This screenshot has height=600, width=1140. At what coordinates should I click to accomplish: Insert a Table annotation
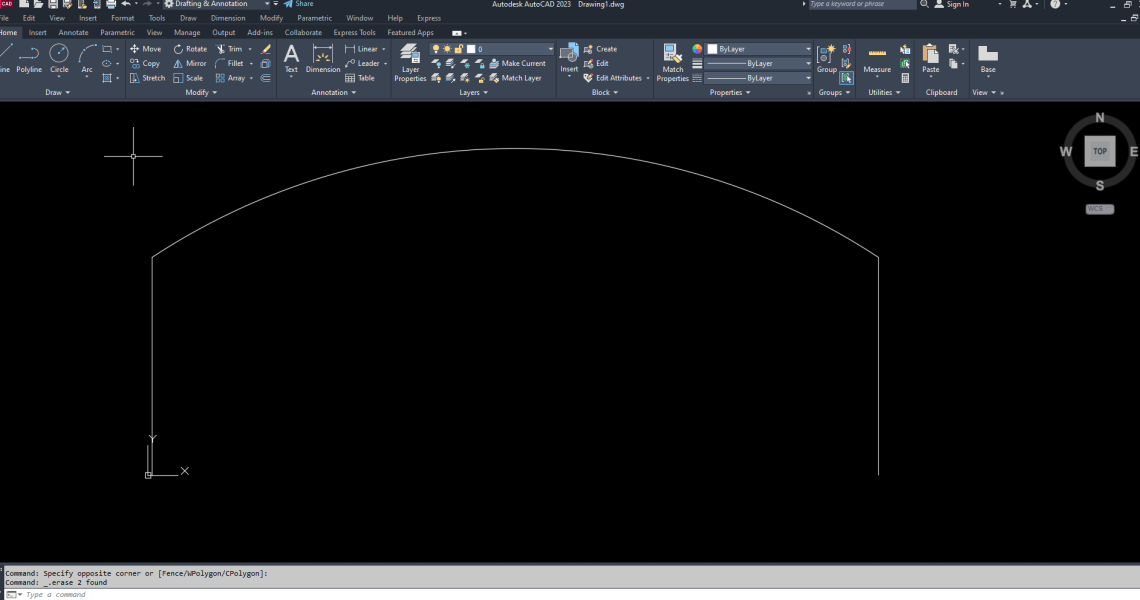coord(360,78)
